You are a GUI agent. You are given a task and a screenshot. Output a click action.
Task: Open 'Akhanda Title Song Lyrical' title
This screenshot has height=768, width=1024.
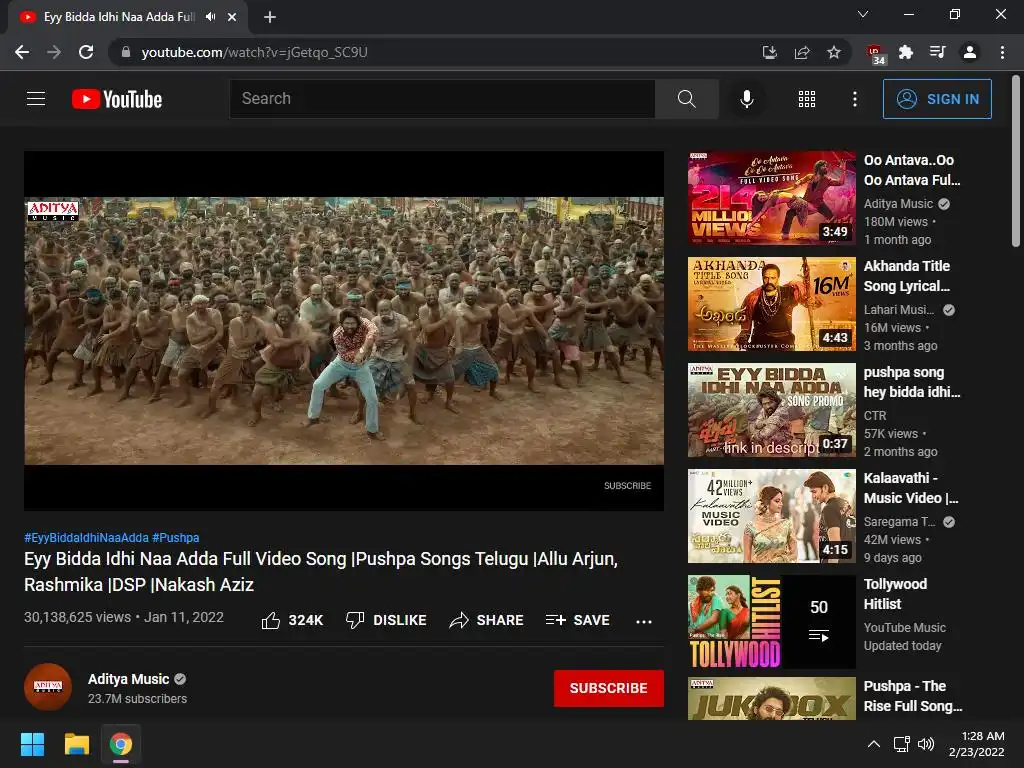point(907,276)
